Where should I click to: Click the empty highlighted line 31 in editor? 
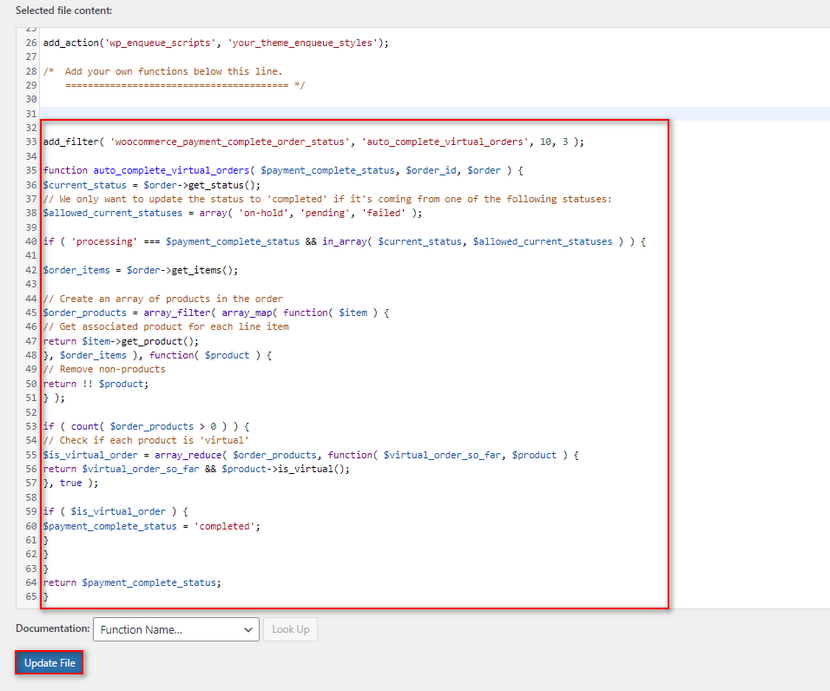click(x=434, y=113)
